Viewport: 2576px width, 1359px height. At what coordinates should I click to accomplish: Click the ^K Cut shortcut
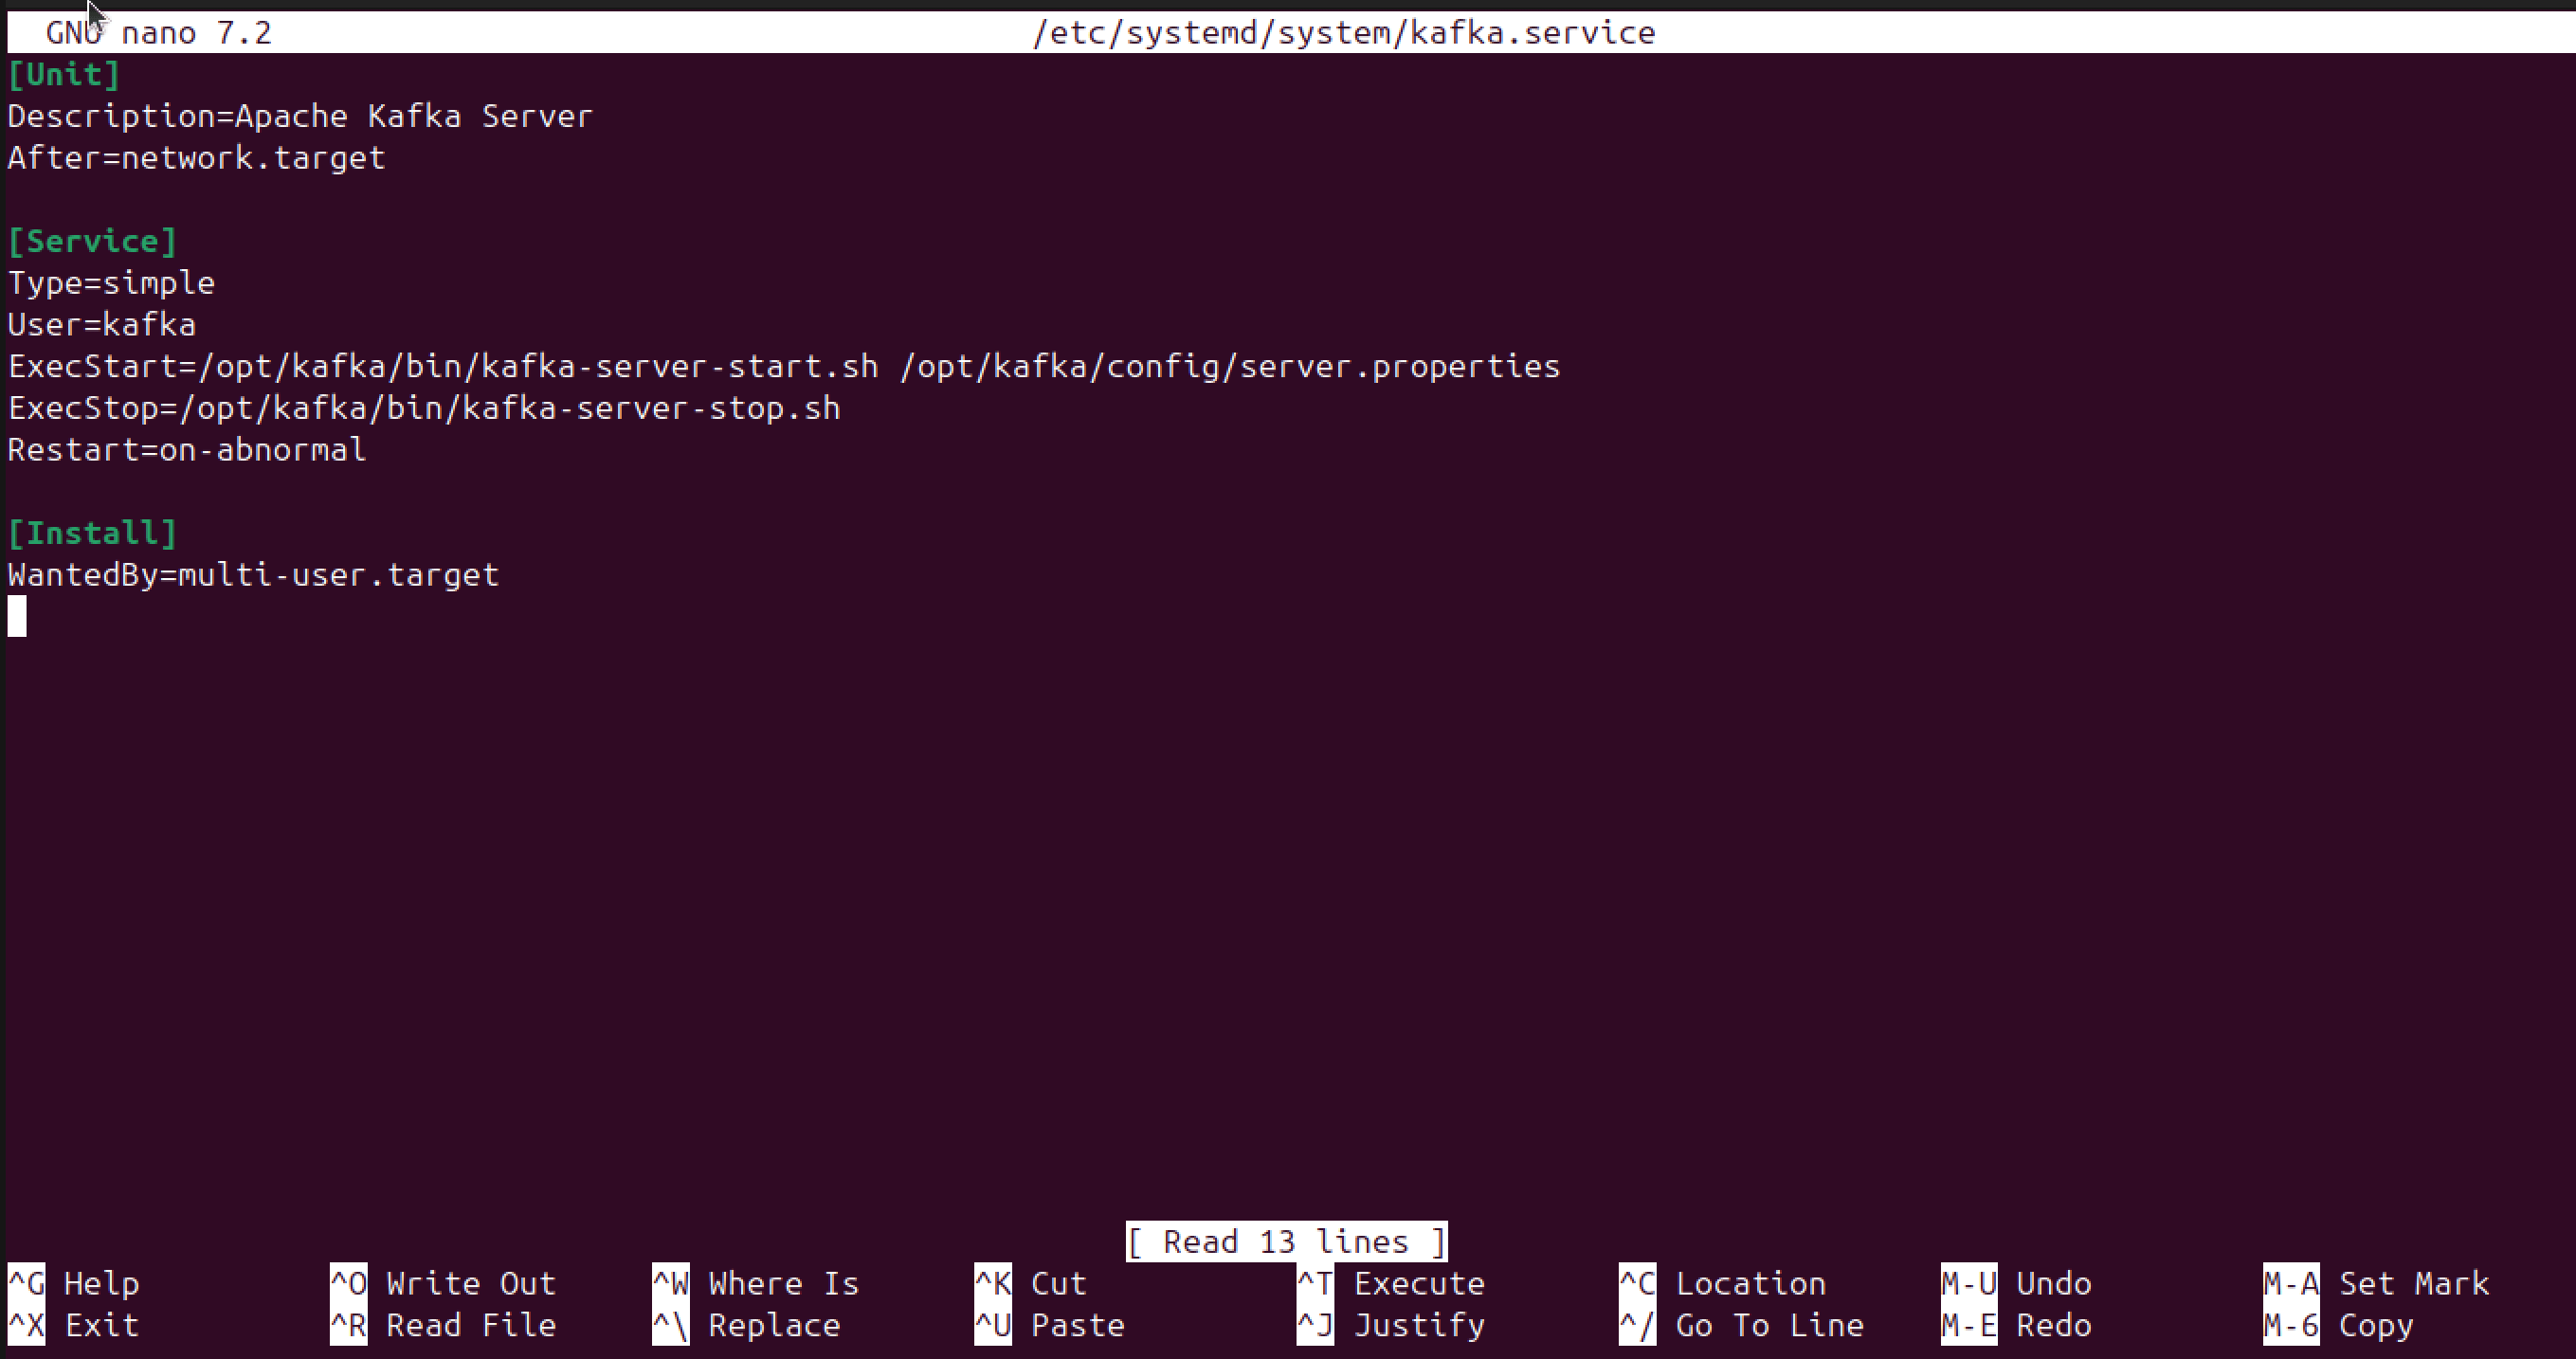coord(1030,1283)
